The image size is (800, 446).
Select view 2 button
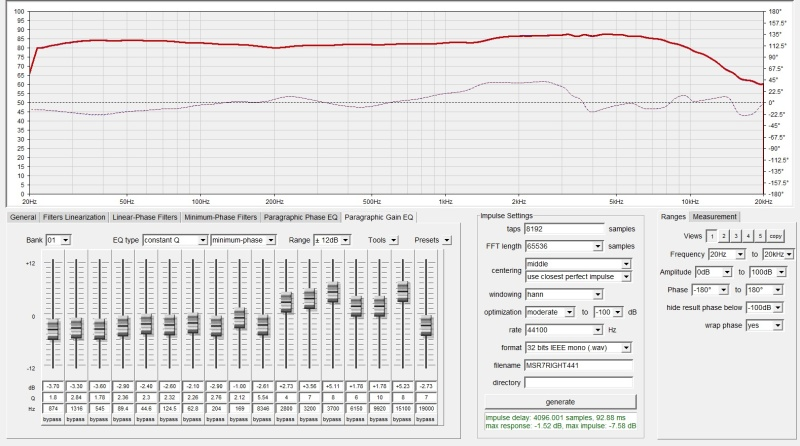pyautogui.click(x=724, y=236)
